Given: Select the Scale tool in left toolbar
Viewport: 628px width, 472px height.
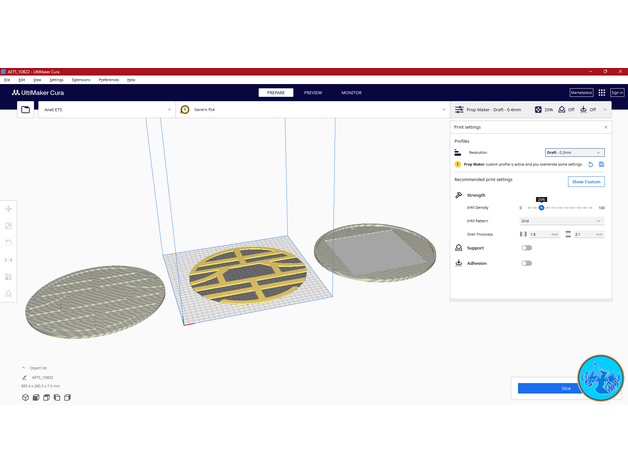Looking at the screenshot, I should (x=9, y=226).
